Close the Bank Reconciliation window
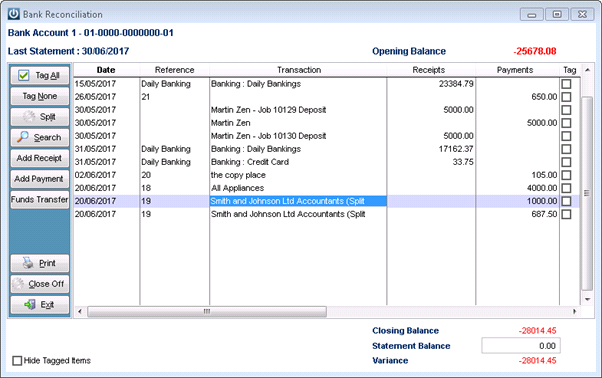 point(582,15)
